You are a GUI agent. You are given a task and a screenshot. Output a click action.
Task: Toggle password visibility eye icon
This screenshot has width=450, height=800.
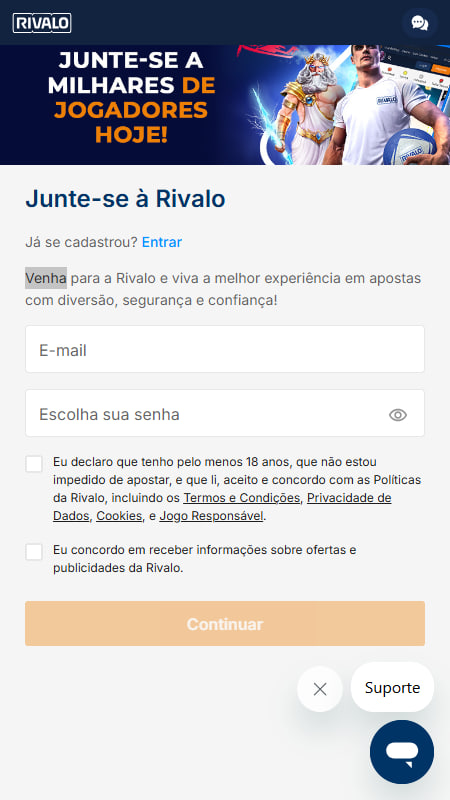click(398, 415)
